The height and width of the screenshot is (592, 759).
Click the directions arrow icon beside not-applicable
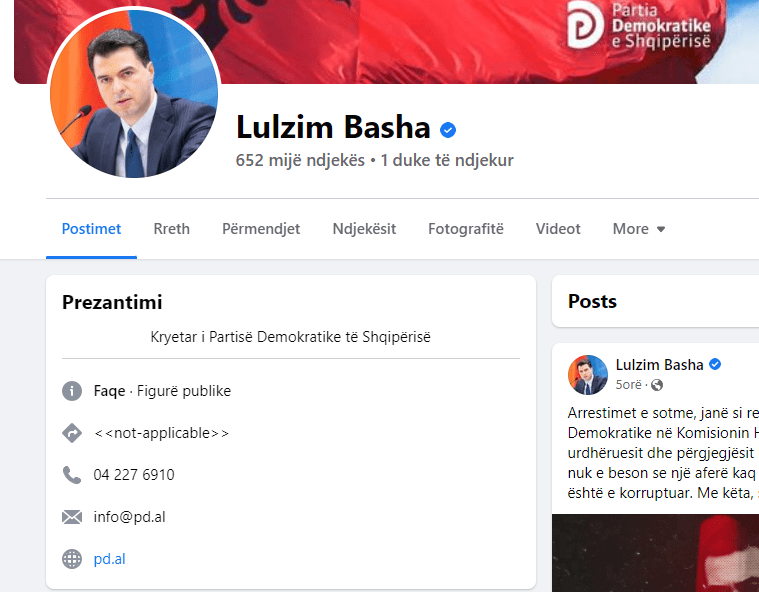pos(72,433)
